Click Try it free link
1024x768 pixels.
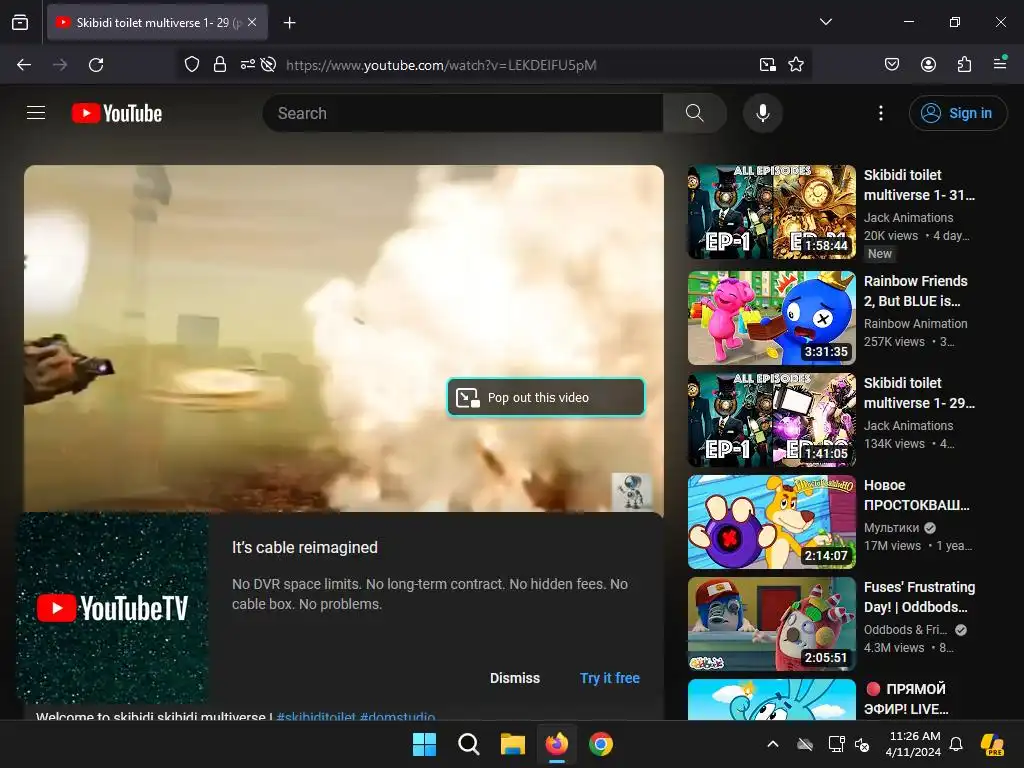[609, 678]
